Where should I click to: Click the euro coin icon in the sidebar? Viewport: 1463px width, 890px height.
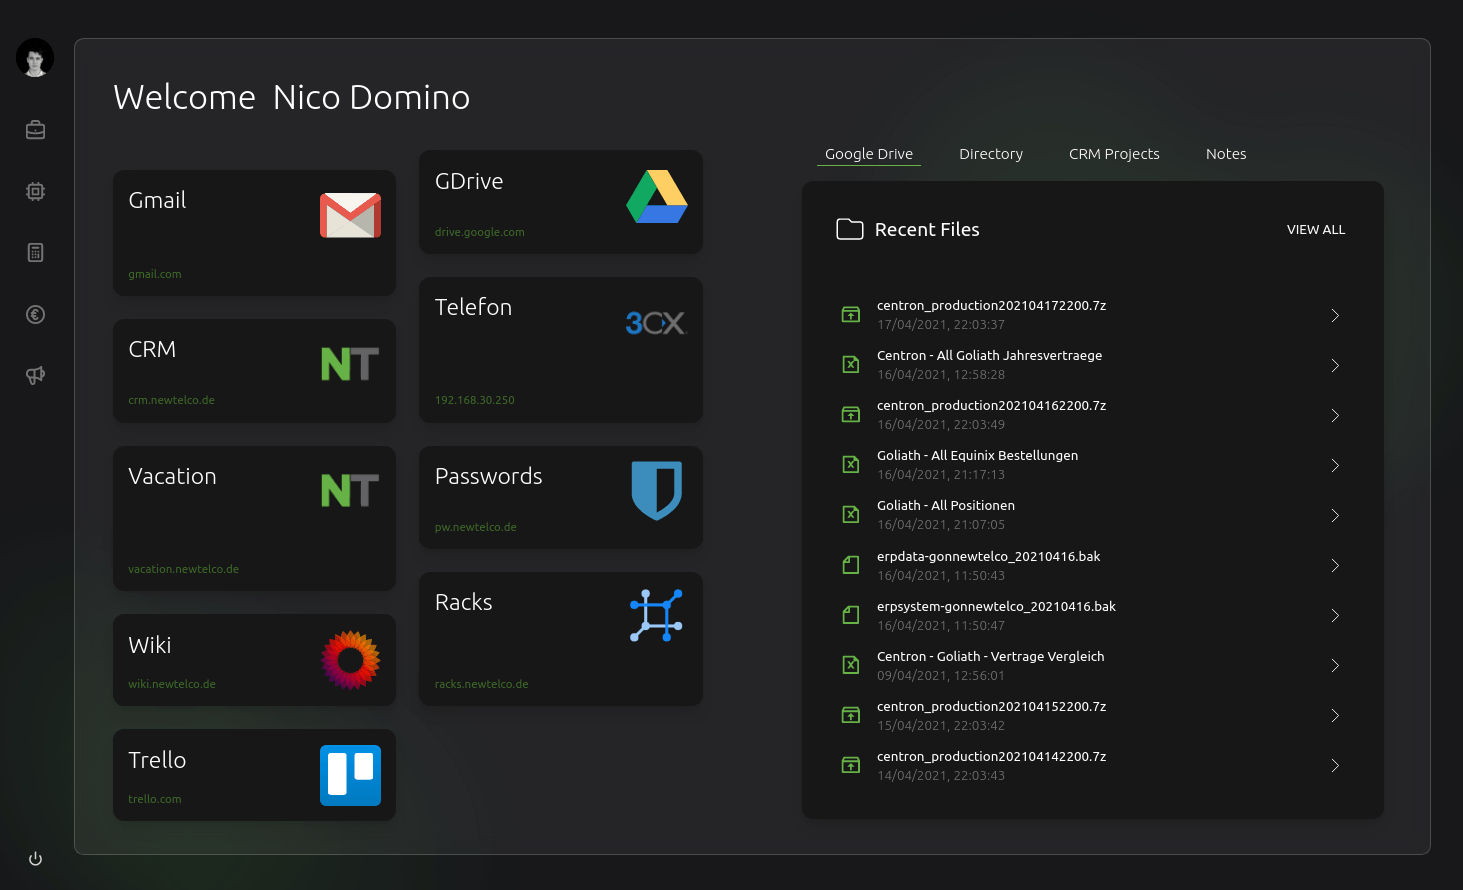pyautogui.click(x=35, y=315)
